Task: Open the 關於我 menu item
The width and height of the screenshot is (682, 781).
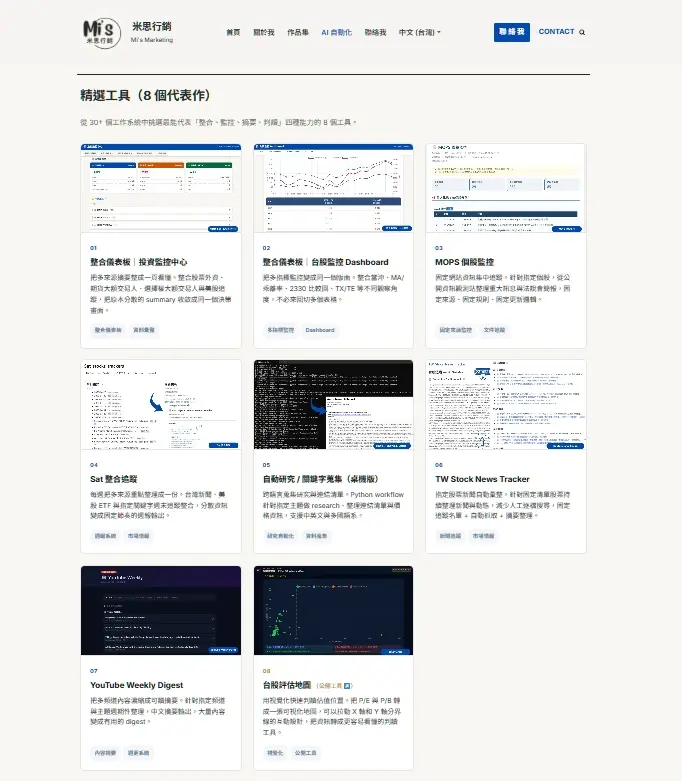Action: [263, 32]
